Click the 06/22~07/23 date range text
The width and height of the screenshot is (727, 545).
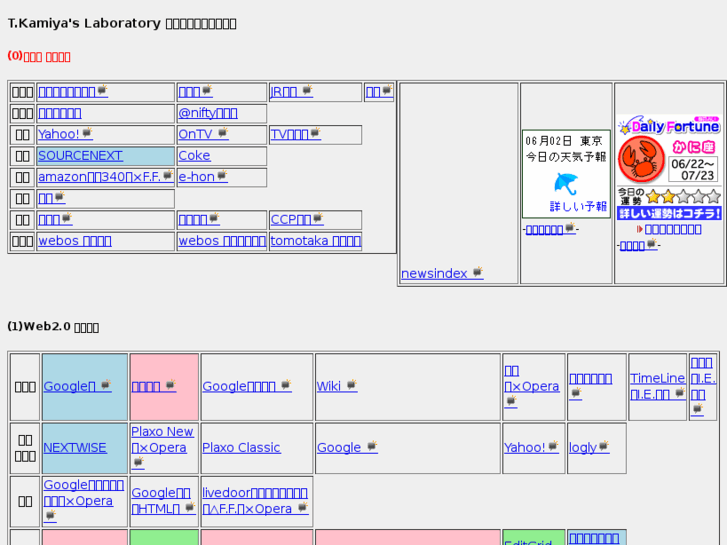(693, 170)
